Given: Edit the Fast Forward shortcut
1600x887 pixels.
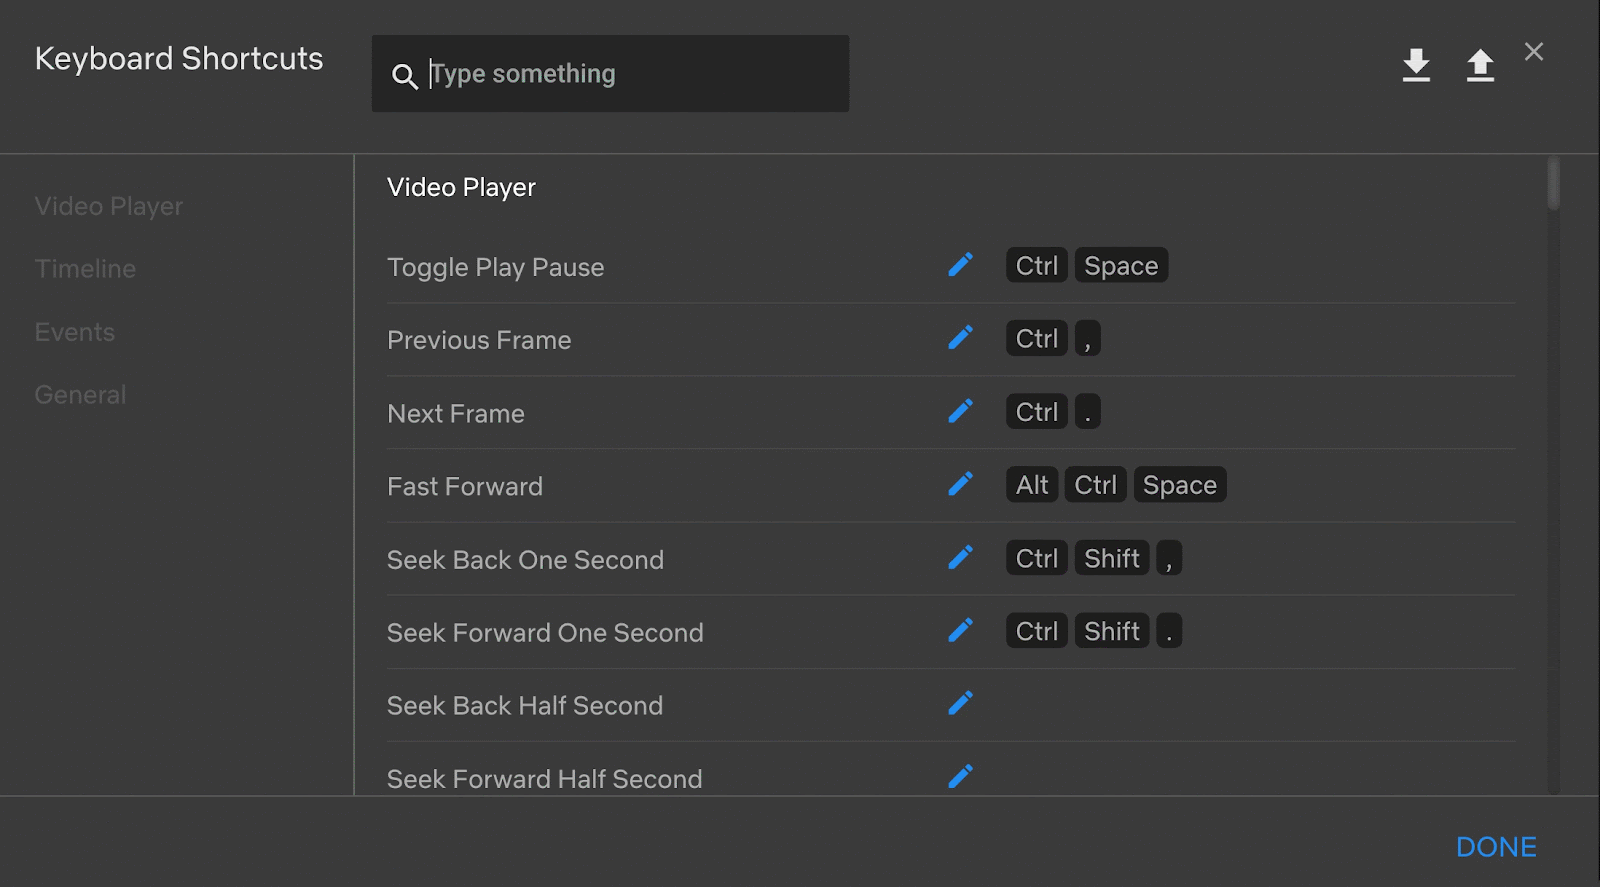Looking at the screenshot, I should point(960,484).
